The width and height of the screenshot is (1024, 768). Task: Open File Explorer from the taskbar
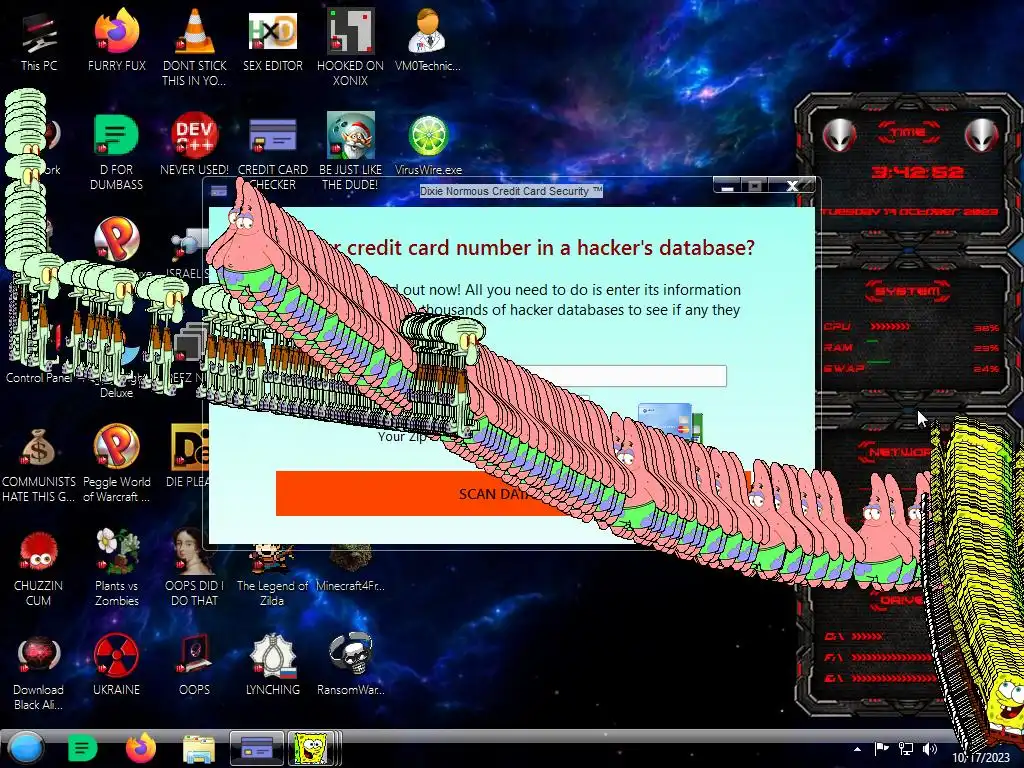click(199, 749)
